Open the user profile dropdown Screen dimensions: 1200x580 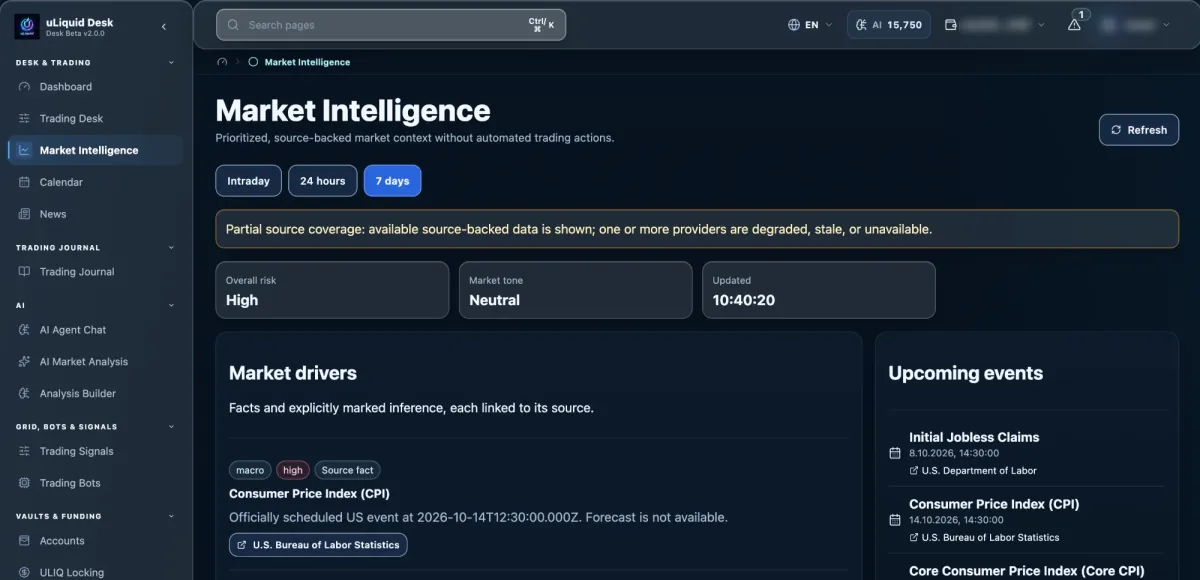pos(1136,25)
